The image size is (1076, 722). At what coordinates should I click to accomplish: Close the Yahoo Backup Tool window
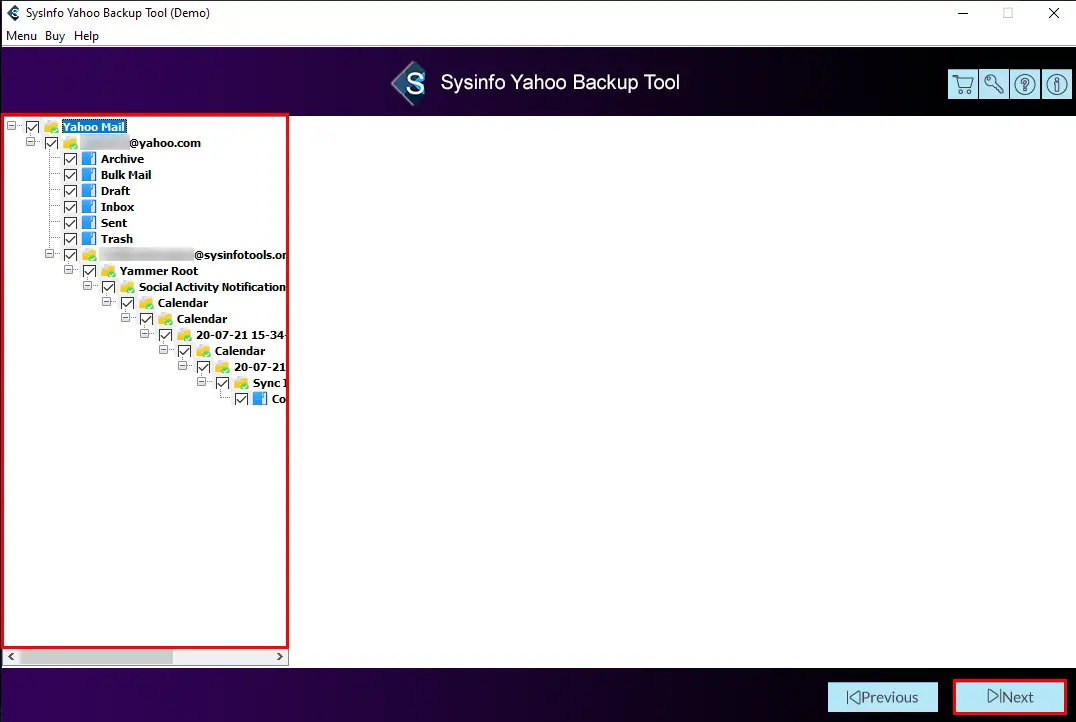coord(1053,13)
